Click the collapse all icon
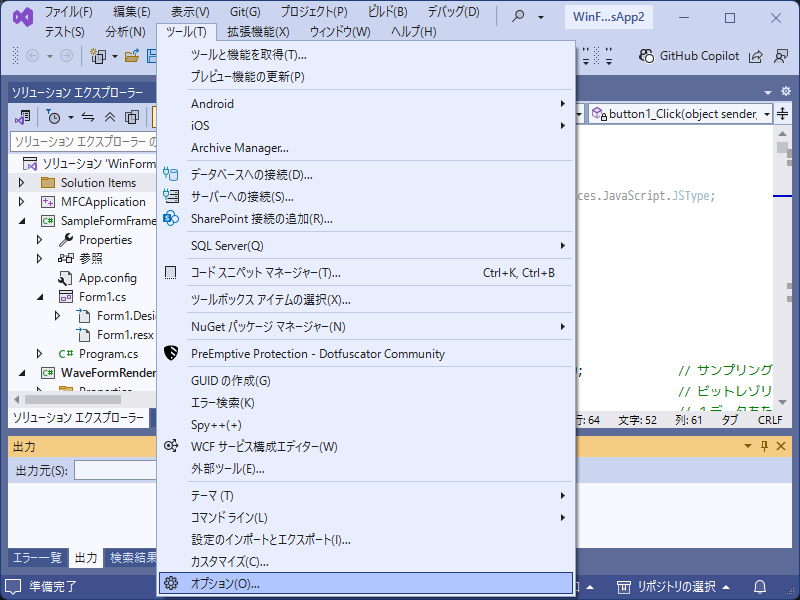Image resolution: width=800 pixels, height=600 pixels. [110, 117]
